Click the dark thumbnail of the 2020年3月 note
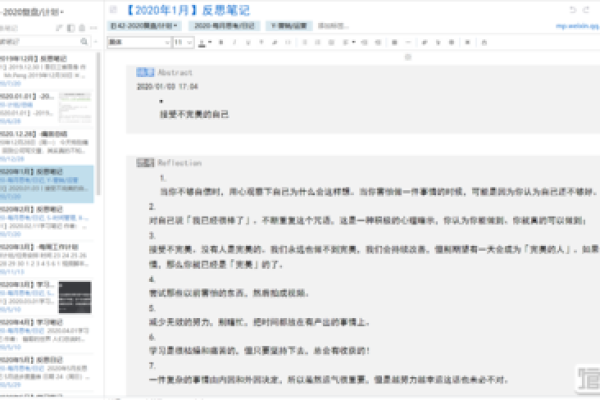This screenshot has height=400, width=600. click(x=75, y=297)
